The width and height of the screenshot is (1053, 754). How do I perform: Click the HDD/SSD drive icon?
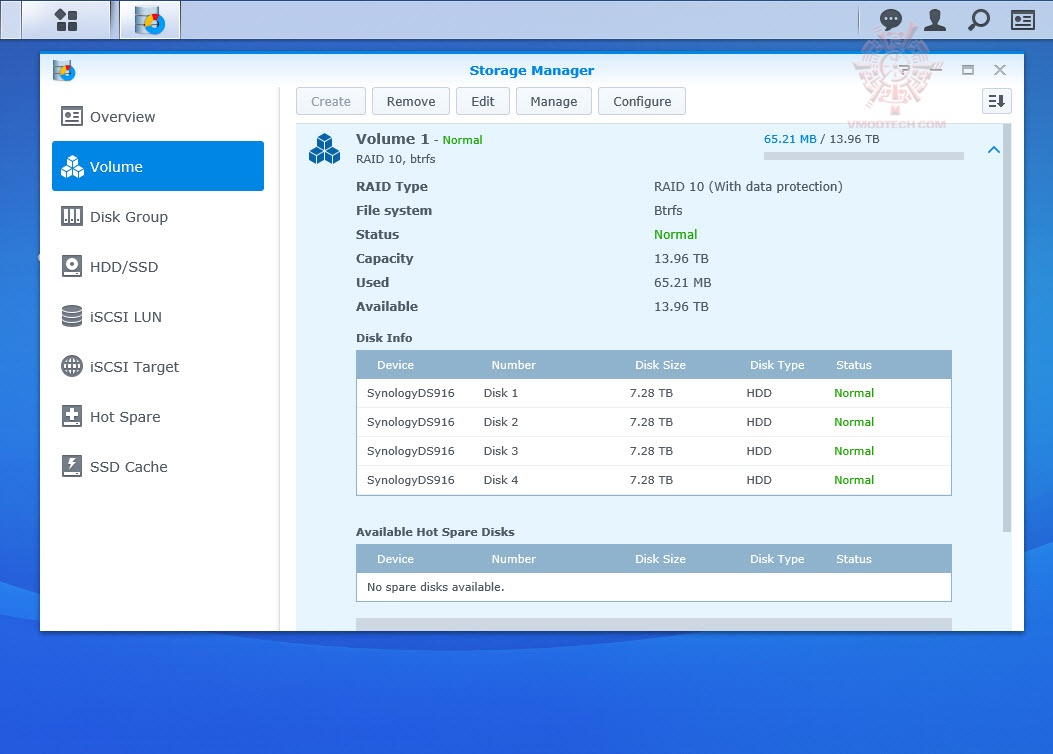[72, 267]
